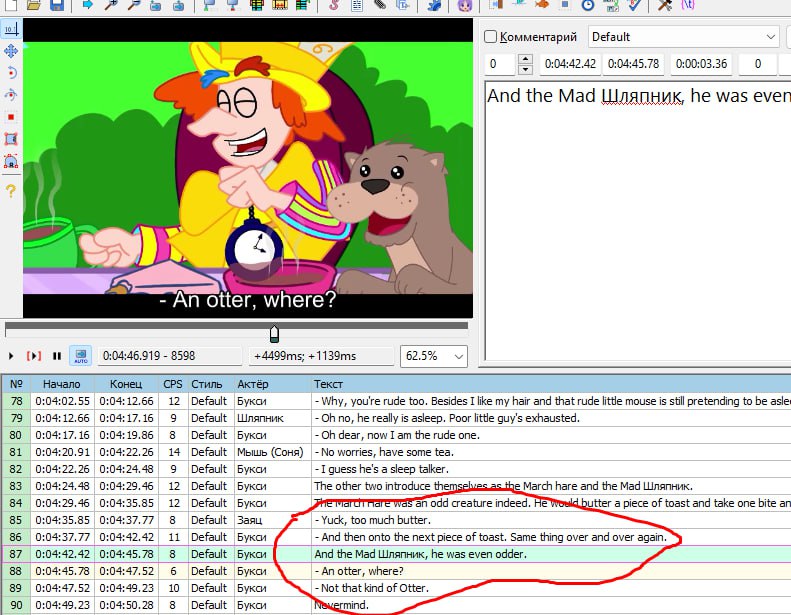Zoom video out with the minus magnifier

pos(133,5)
